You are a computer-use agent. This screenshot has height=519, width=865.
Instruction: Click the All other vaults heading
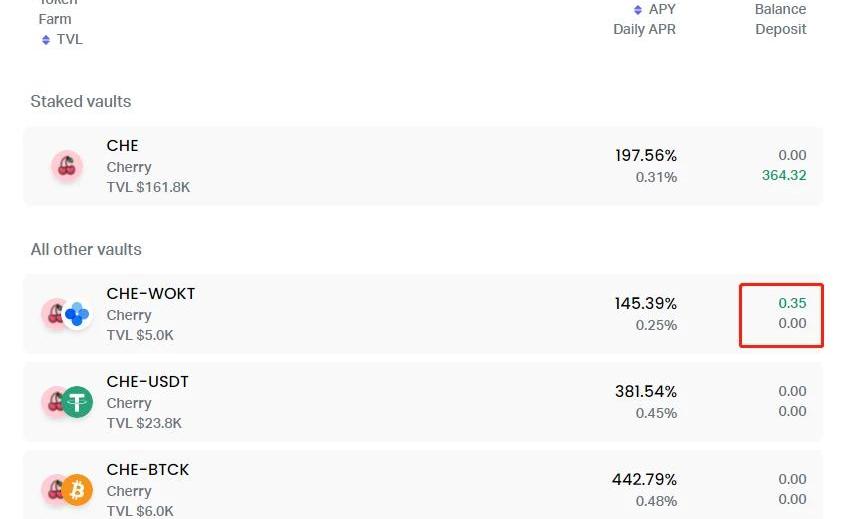[86, 250]
